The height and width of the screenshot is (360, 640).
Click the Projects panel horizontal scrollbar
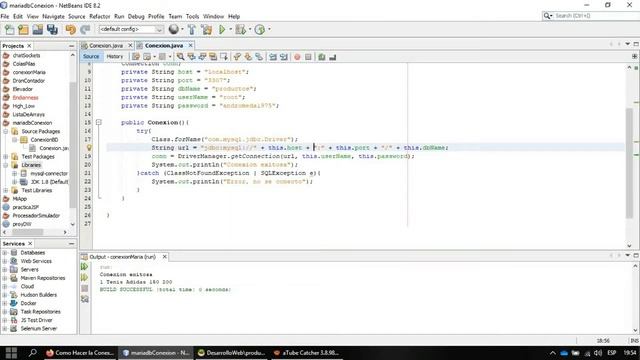click(28, 232)
